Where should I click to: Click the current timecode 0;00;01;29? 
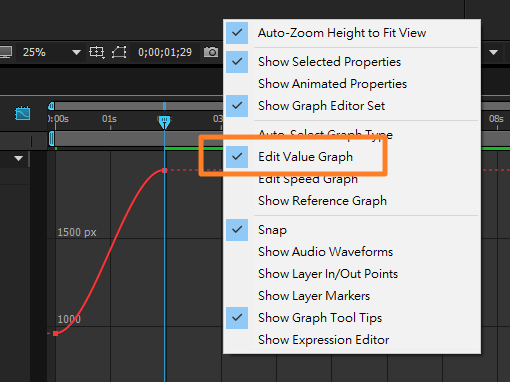pos(165,52)
